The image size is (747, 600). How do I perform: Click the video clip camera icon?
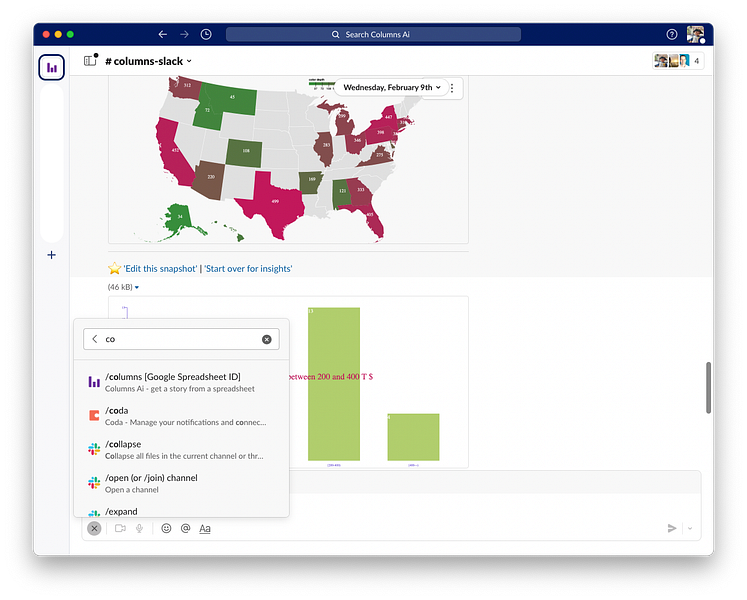tap(120, 528)
